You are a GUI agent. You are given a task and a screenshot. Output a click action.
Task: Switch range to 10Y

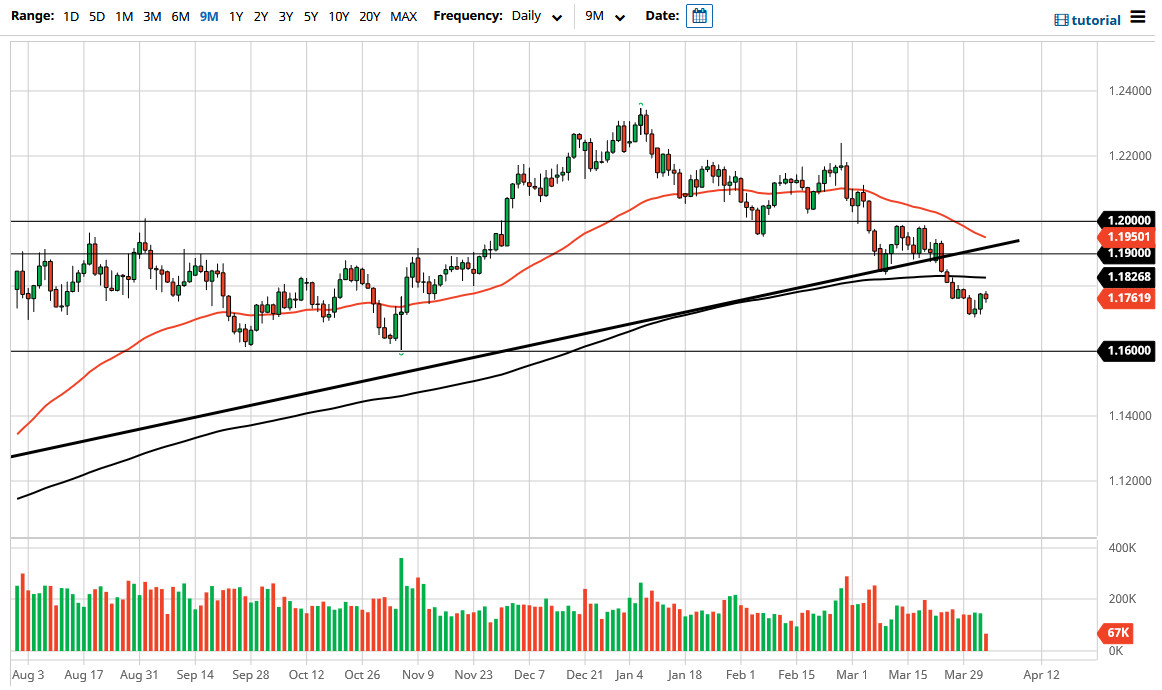(x=339, y=16)
